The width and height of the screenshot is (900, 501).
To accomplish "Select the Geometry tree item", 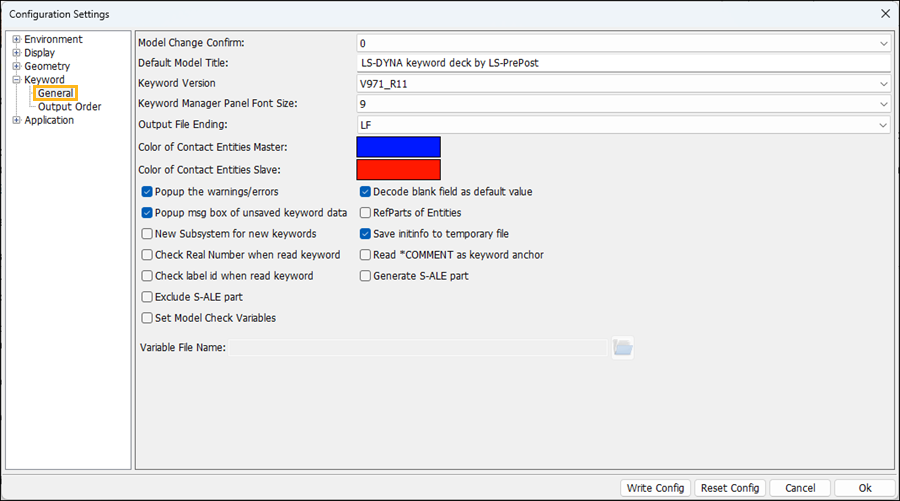I will pos(47,66).
